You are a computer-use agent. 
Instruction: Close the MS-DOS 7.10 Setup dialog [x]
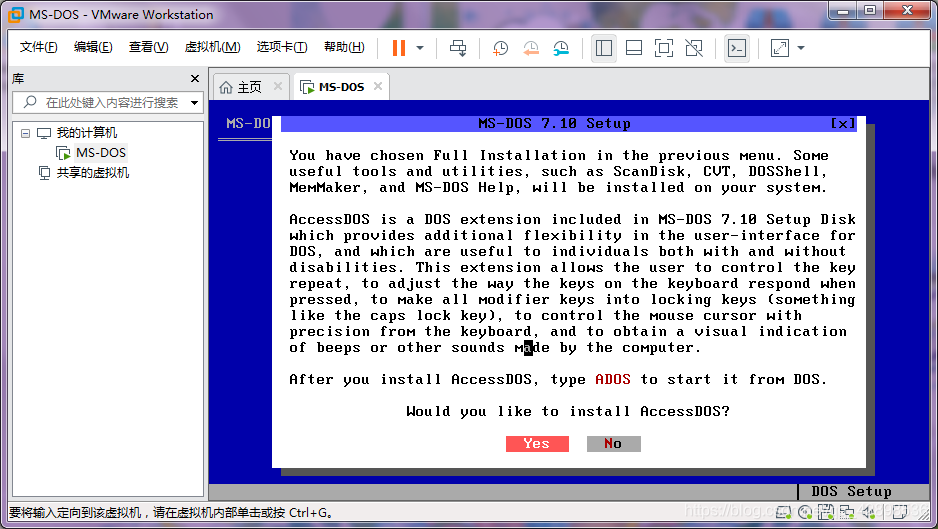[x=843, y=123]
